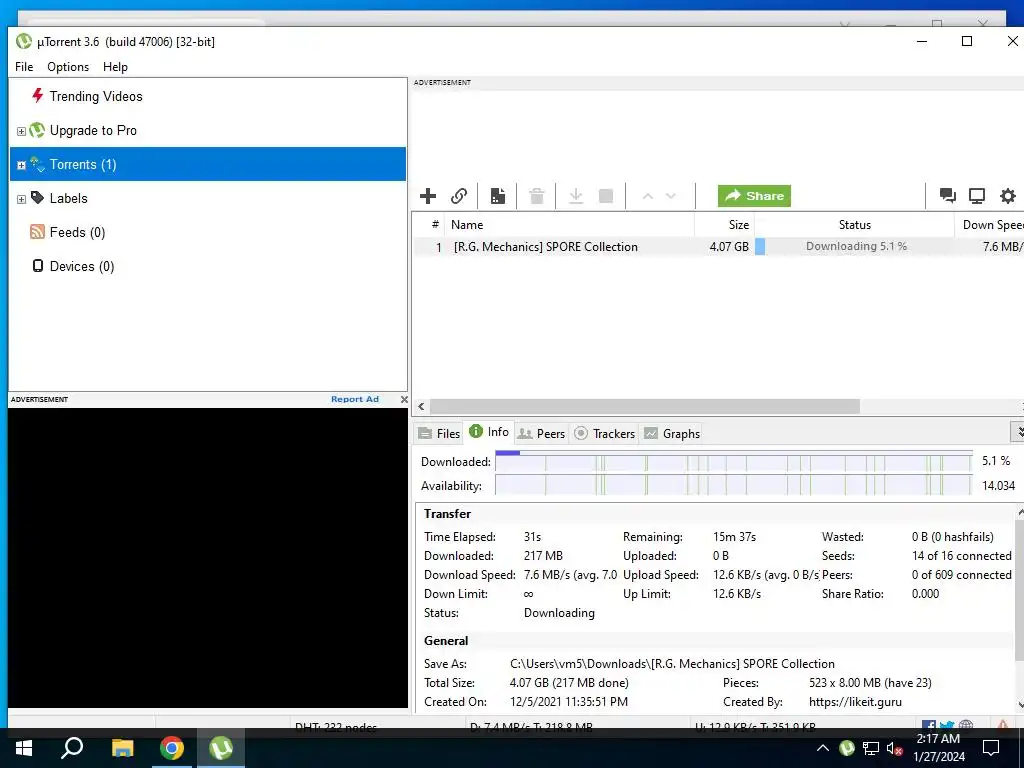Click the Trending Videos lightning icon
Viewport: 1024px width, 768px height.
[37, 96]
